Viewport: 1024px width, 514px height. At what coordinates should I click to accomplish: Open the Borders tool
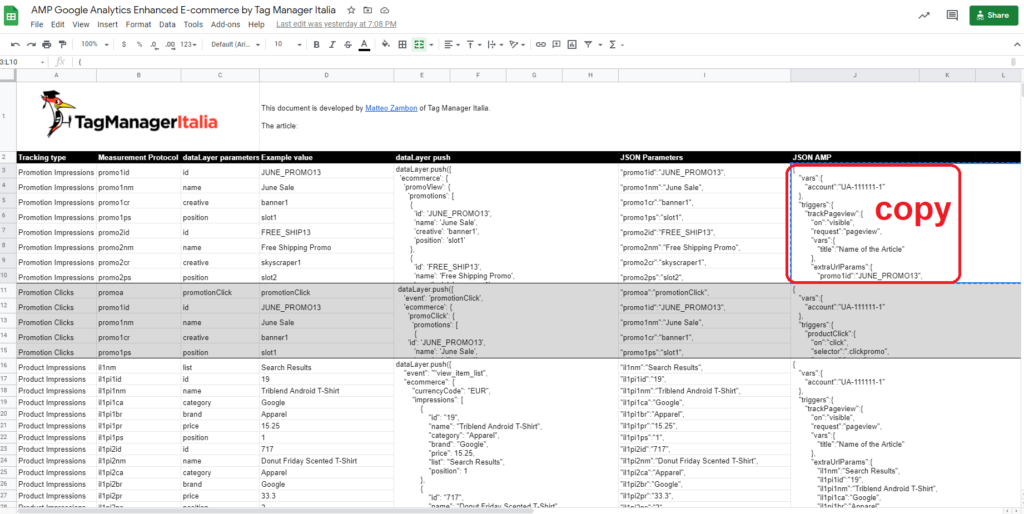click(402, 44)
